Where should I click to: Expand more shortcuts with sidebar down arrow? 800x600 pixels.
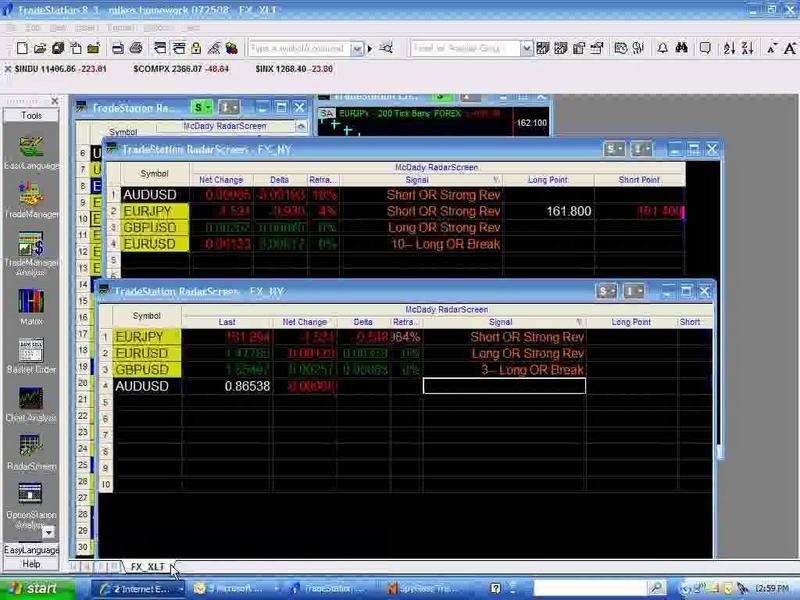point(48,533)
